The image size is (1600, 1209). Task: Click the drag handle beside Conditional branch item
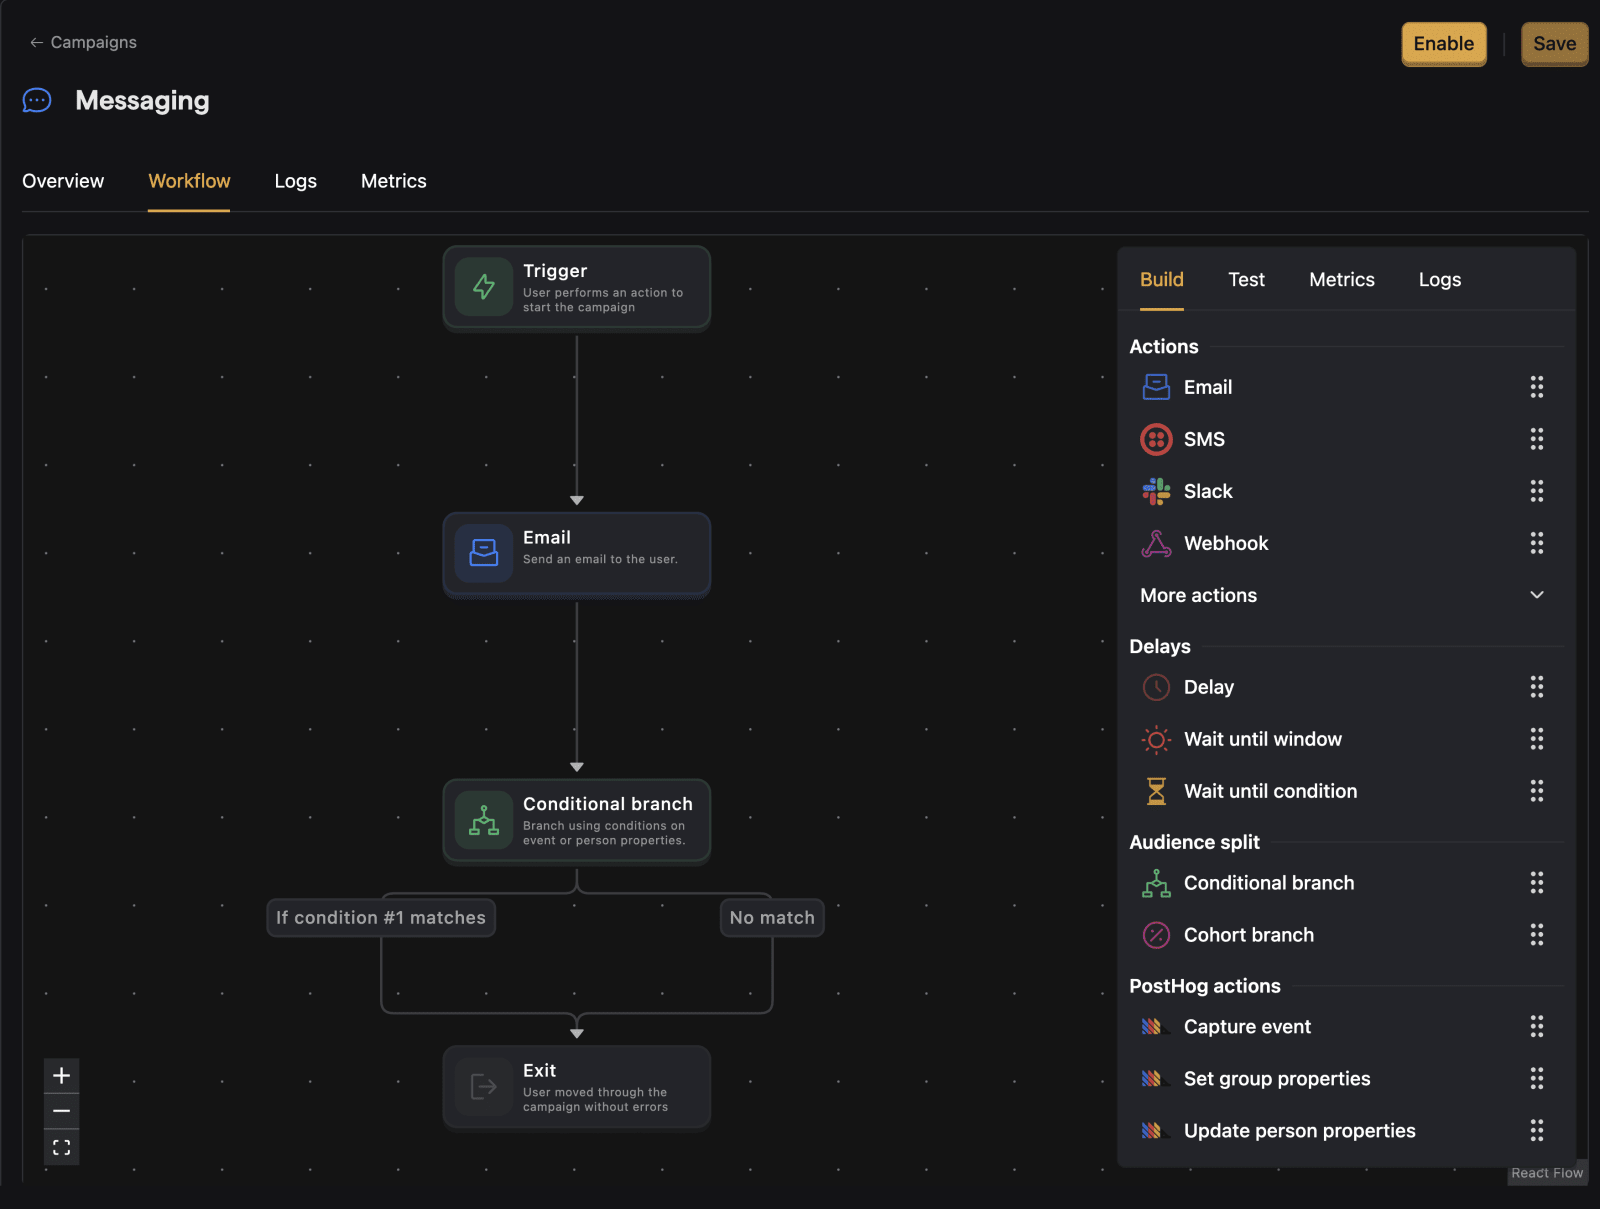pos(1537,883)
